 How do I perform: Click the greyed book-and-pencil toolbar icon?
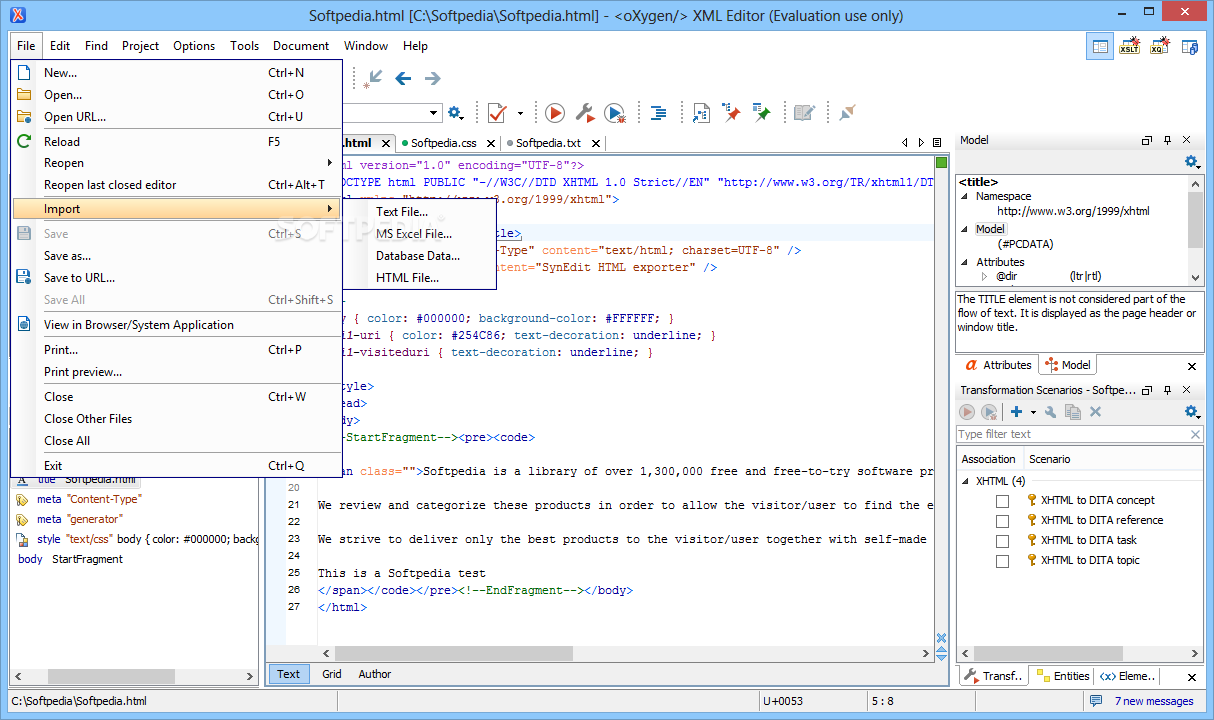[x=804, y=113]
